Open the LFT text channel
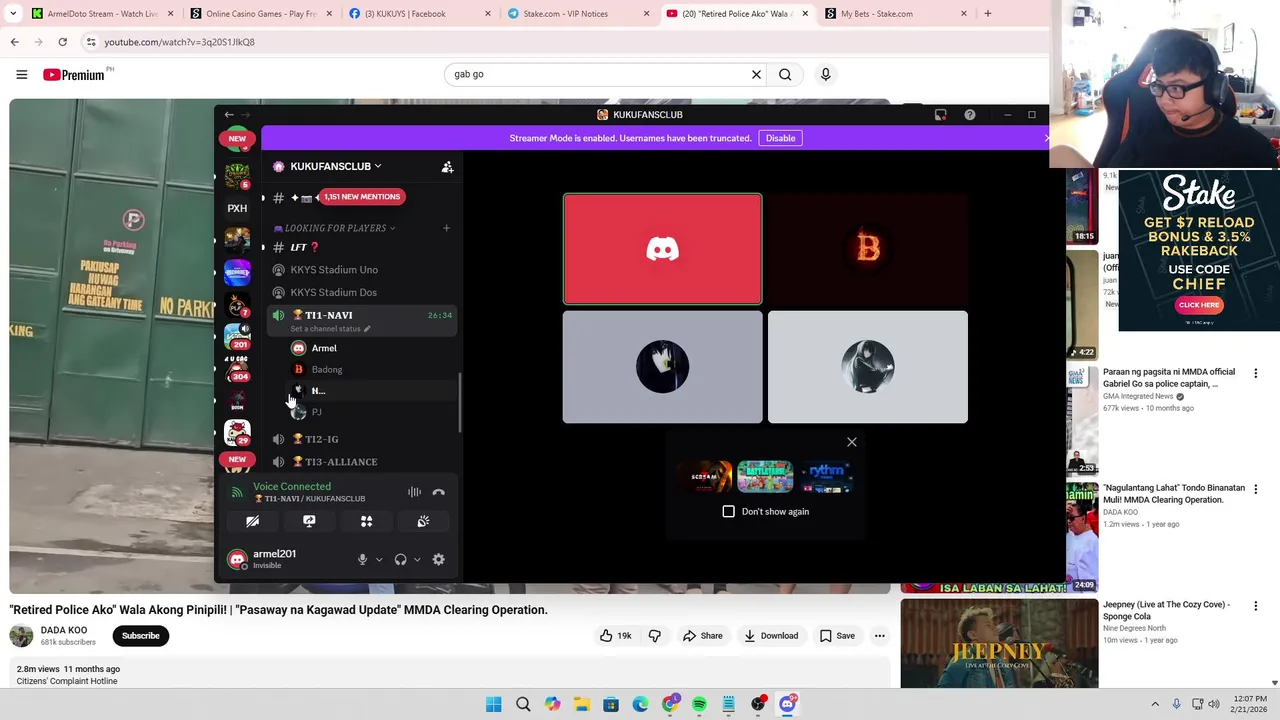Screen dimensions: 1280x720 [362, 247]
